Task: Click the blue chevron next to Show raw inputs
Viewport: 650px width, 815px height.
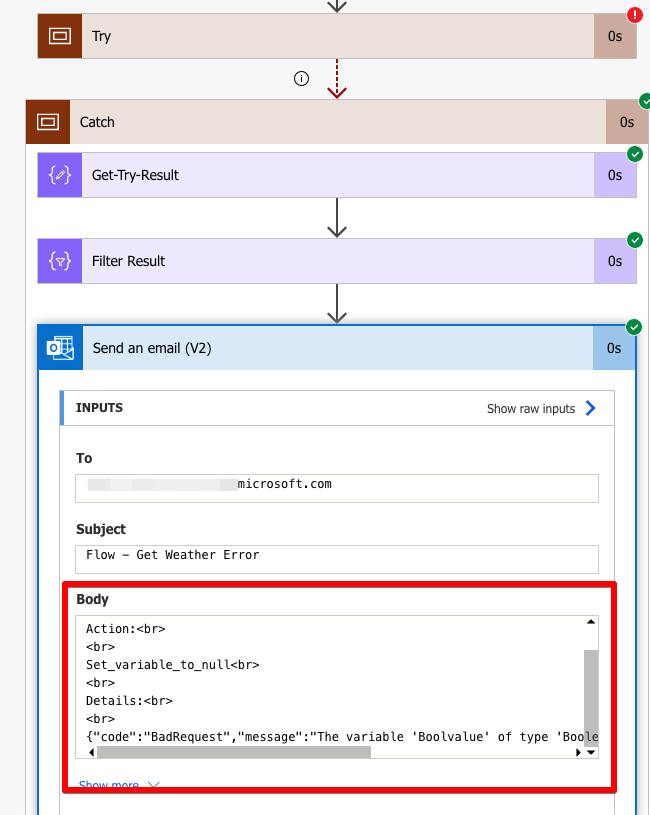Action: [590, 408]
